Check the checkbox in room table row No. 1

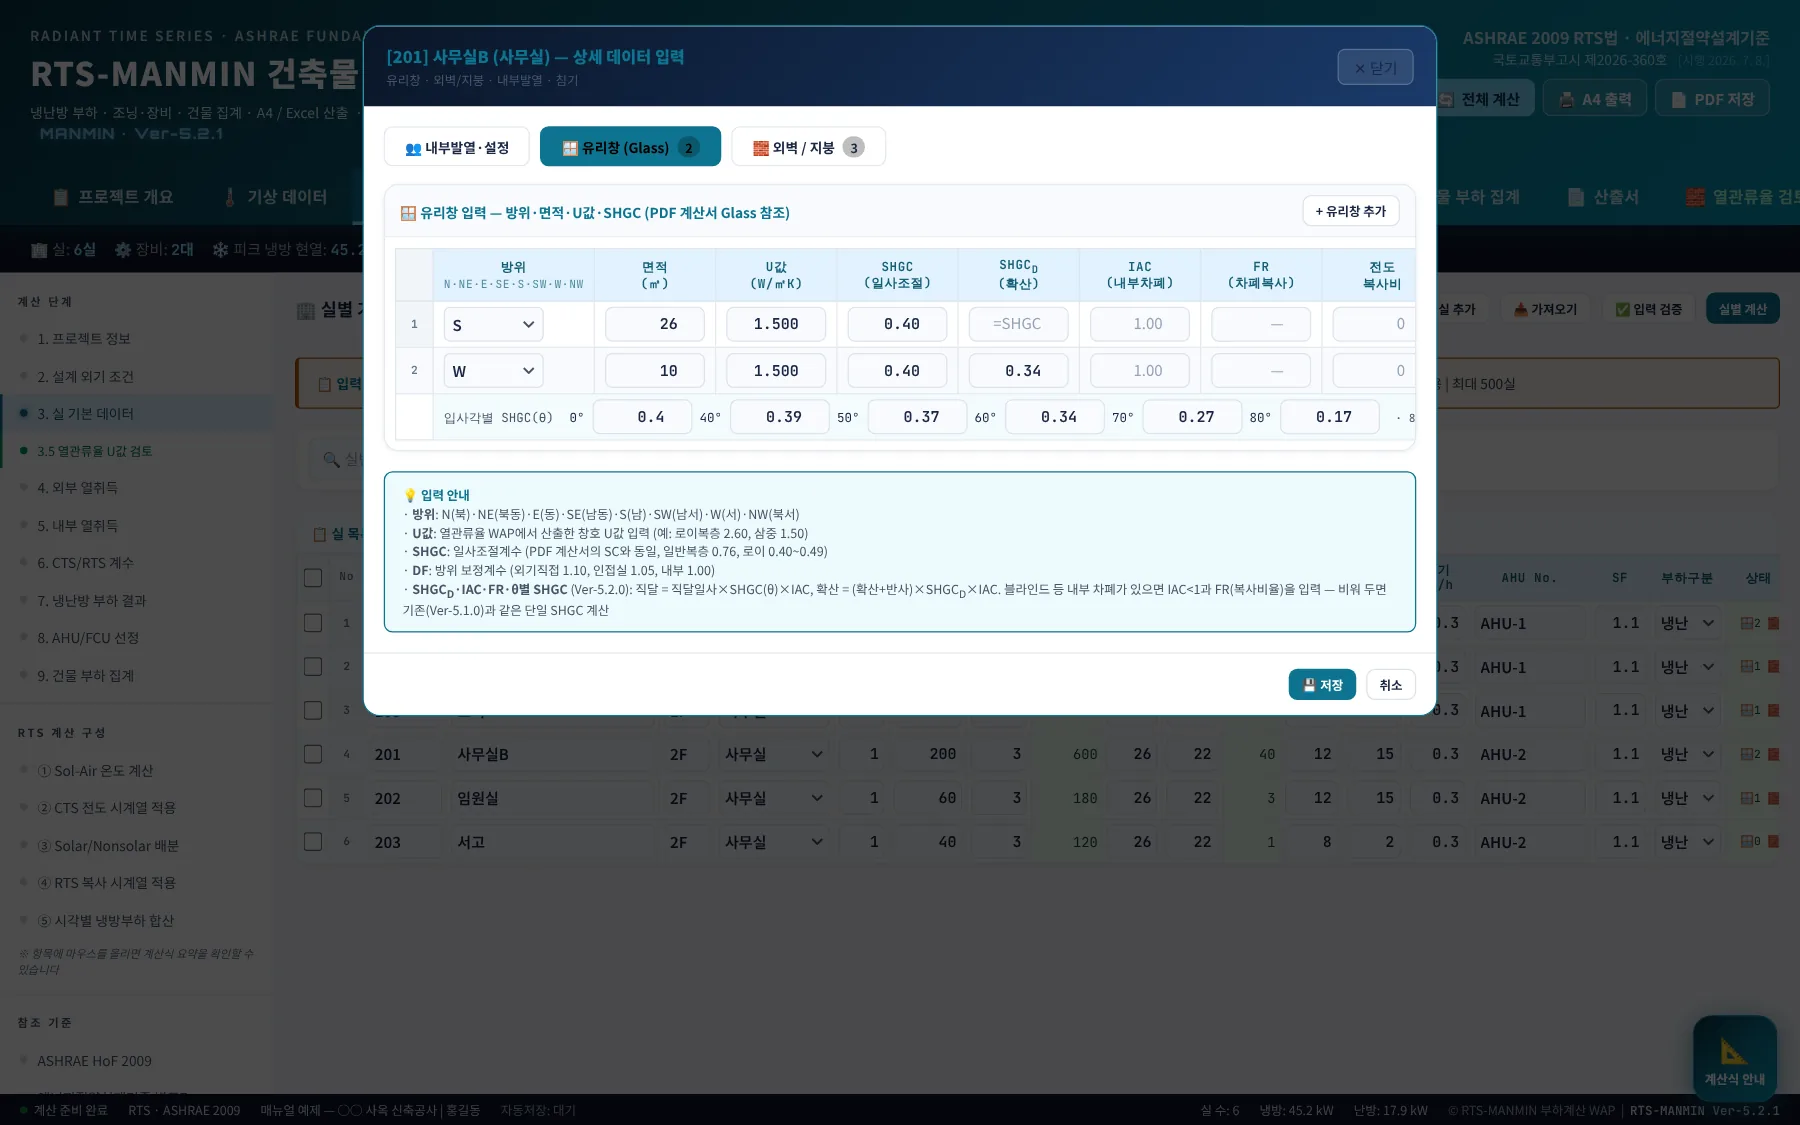click(x=313, y=623)
